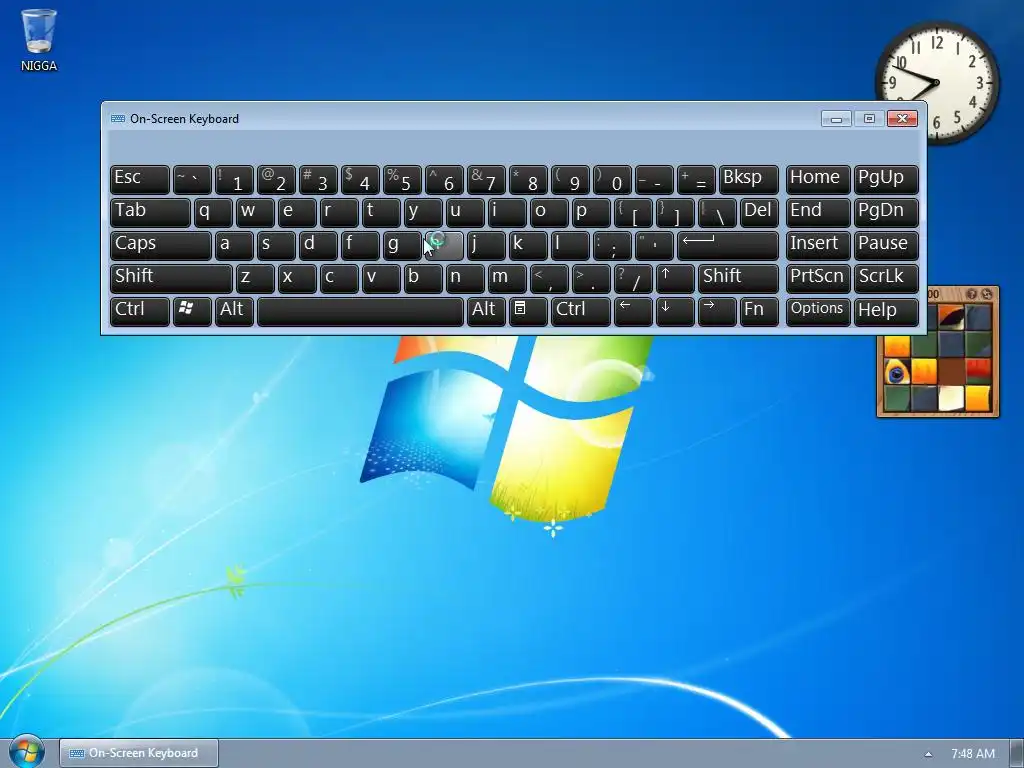1024x768 pixels.
Task: Toggle the ScrLk key
Action: 886,278
